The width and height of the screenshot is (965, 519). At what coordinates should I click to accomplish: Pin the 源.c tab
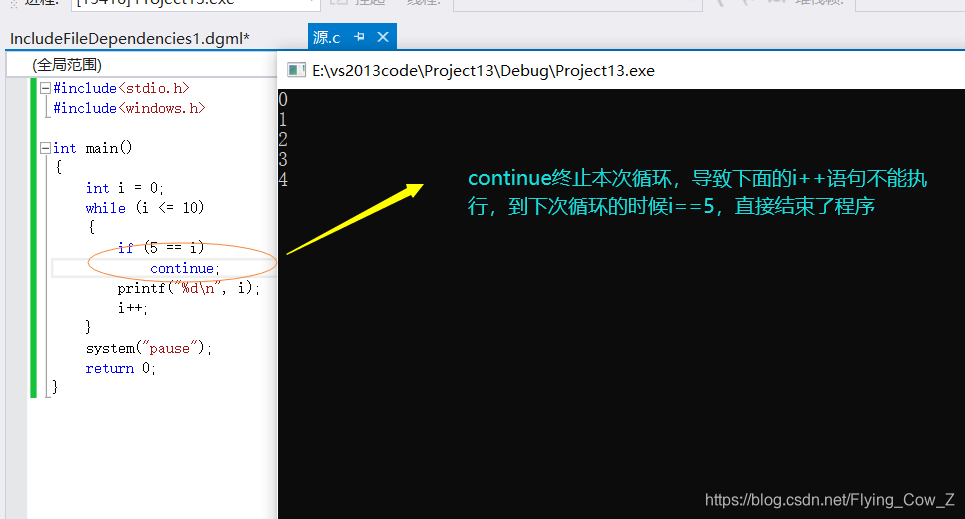[x=359, y=37]
